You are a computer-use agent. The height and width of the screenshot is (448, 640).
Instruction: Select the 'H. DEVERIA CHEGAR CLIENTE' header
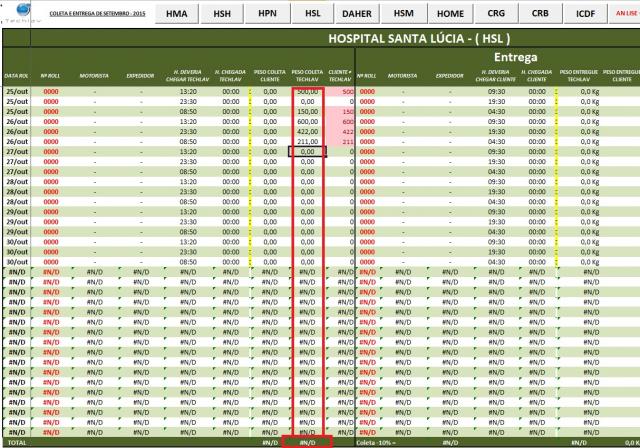495,75
